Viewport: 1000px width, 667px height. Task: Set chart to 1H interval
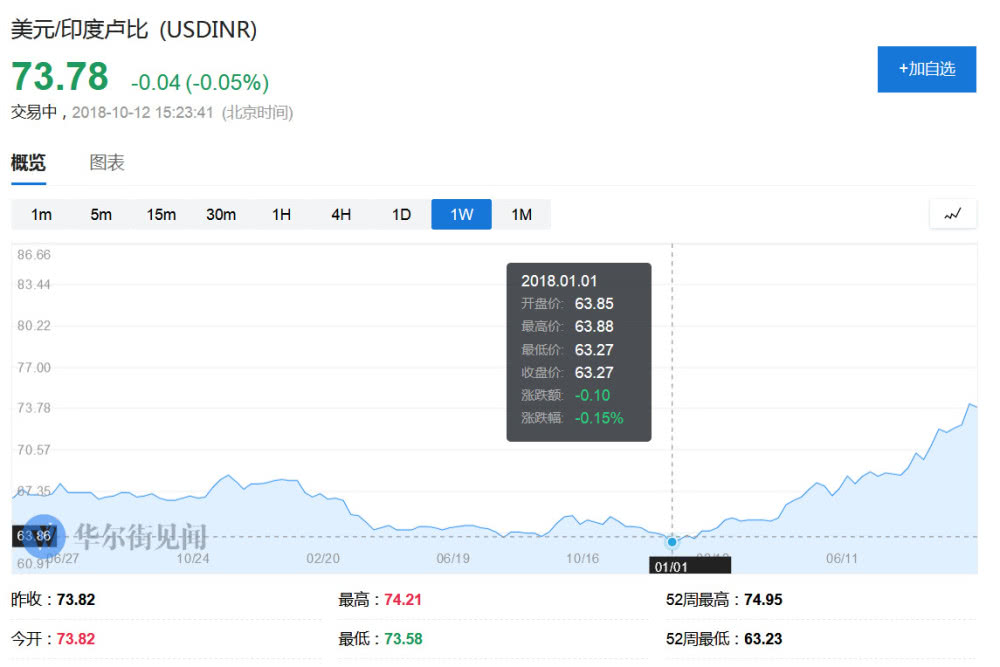[x=281, y=214]
